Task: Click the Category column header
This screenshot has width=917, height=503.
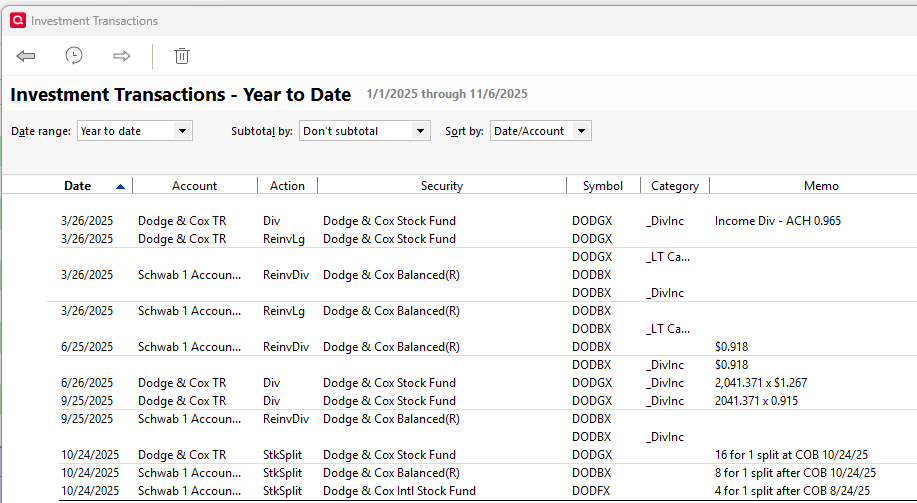Action: (x=675, y=186)
